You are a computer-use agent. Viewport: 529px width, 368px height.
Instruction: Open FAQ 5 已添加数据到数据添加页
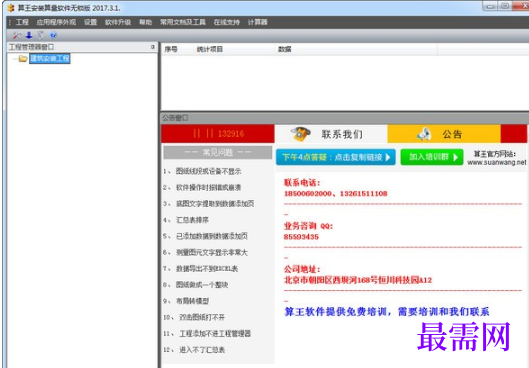pos(205,236)
